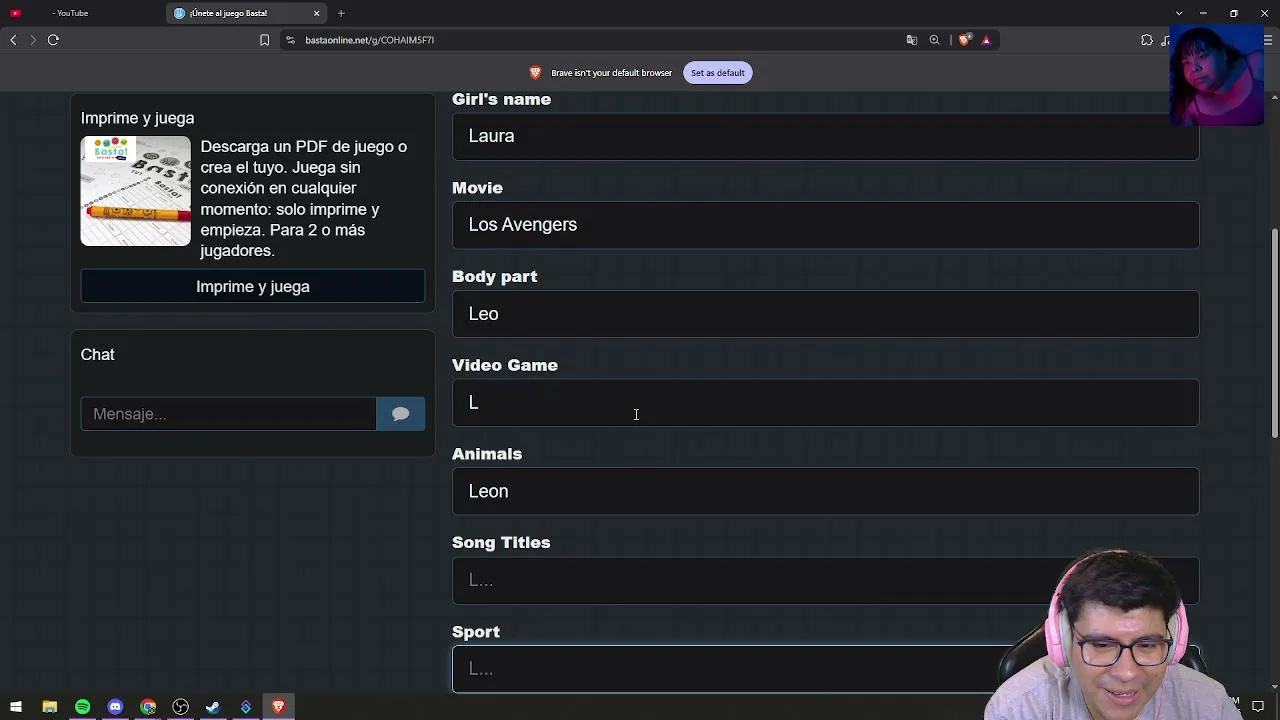This screenshot has height=720, width=1280.
Task: Open Spotify from the taskbar
Action: tap(82, 707)
